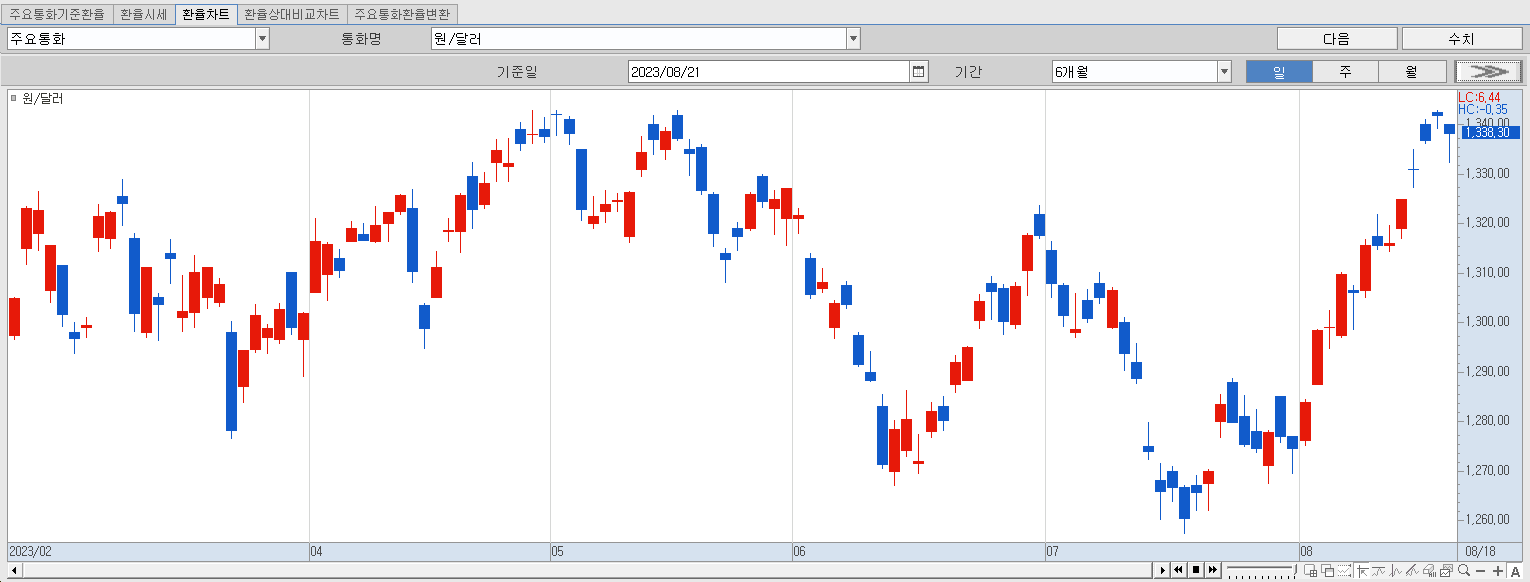Click the 08/18 date label
Screen dimensions: 1530x582
tap(1480, 551)
